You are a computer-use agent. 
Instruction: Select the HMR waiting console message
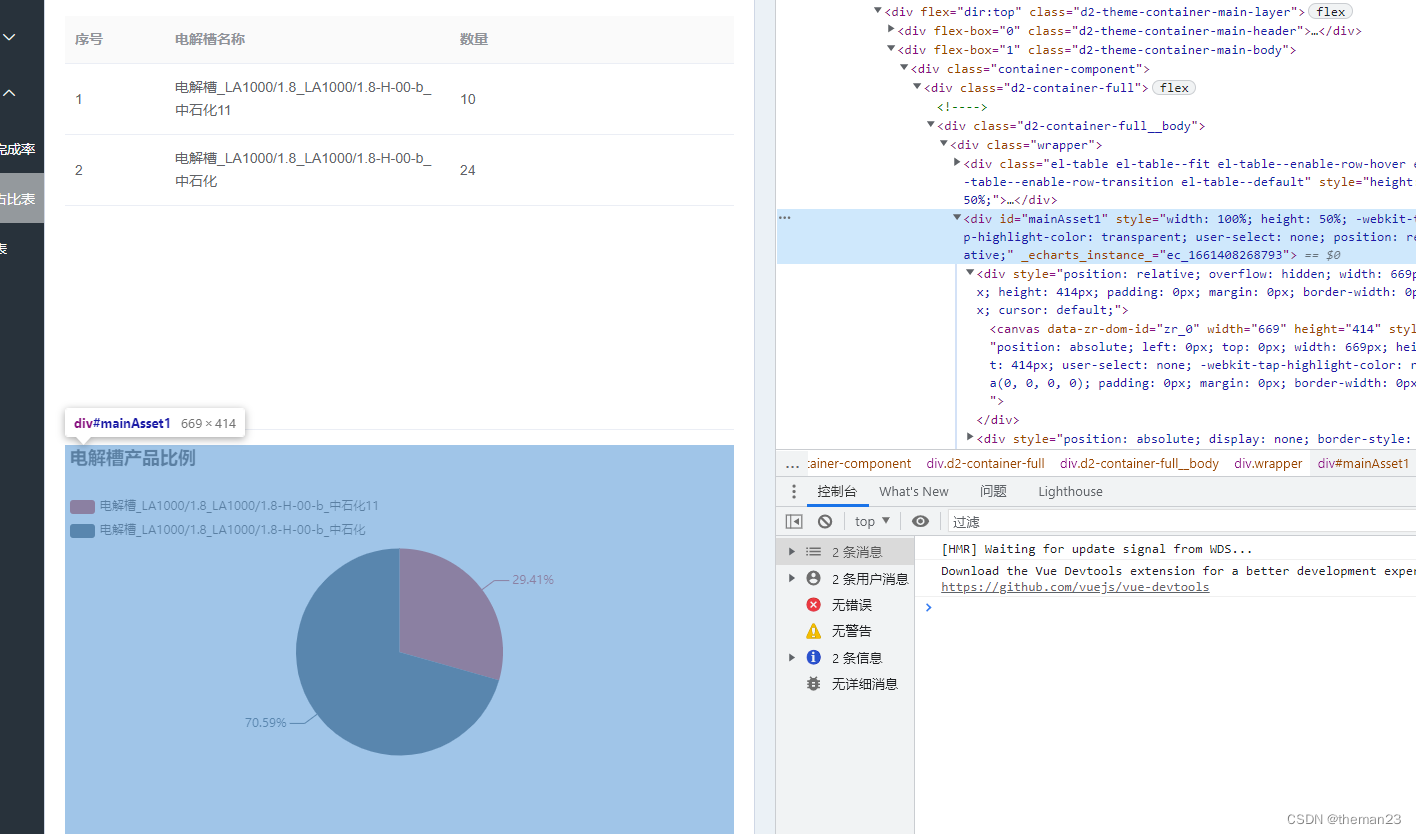coord(1097,549)
